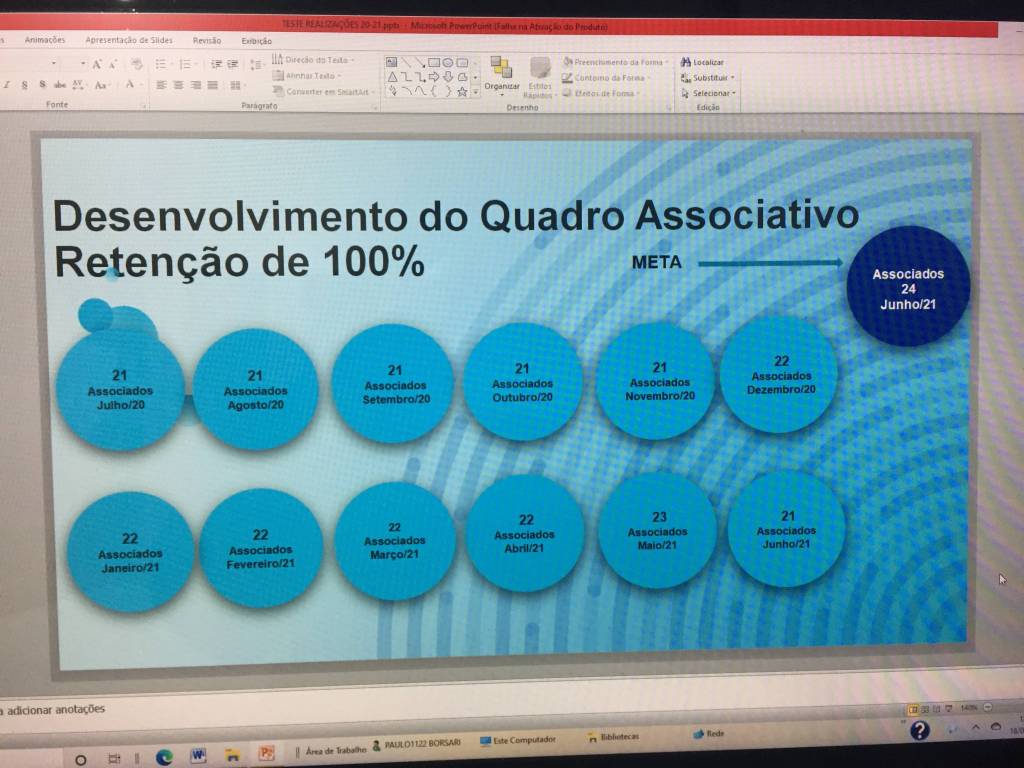1024x768 pixels.
Task: Toggle strikethrough text formatting
Action: pyautogui.click(x=60, y=85)
